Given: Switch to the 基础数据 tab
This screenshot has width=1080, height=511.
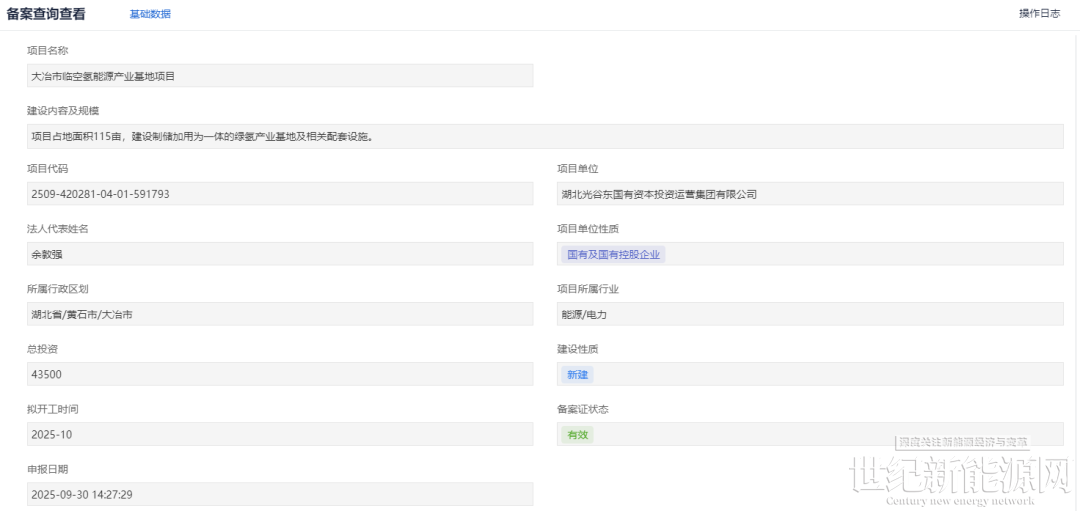Looking at the screenshot, I should click(150, 14).
